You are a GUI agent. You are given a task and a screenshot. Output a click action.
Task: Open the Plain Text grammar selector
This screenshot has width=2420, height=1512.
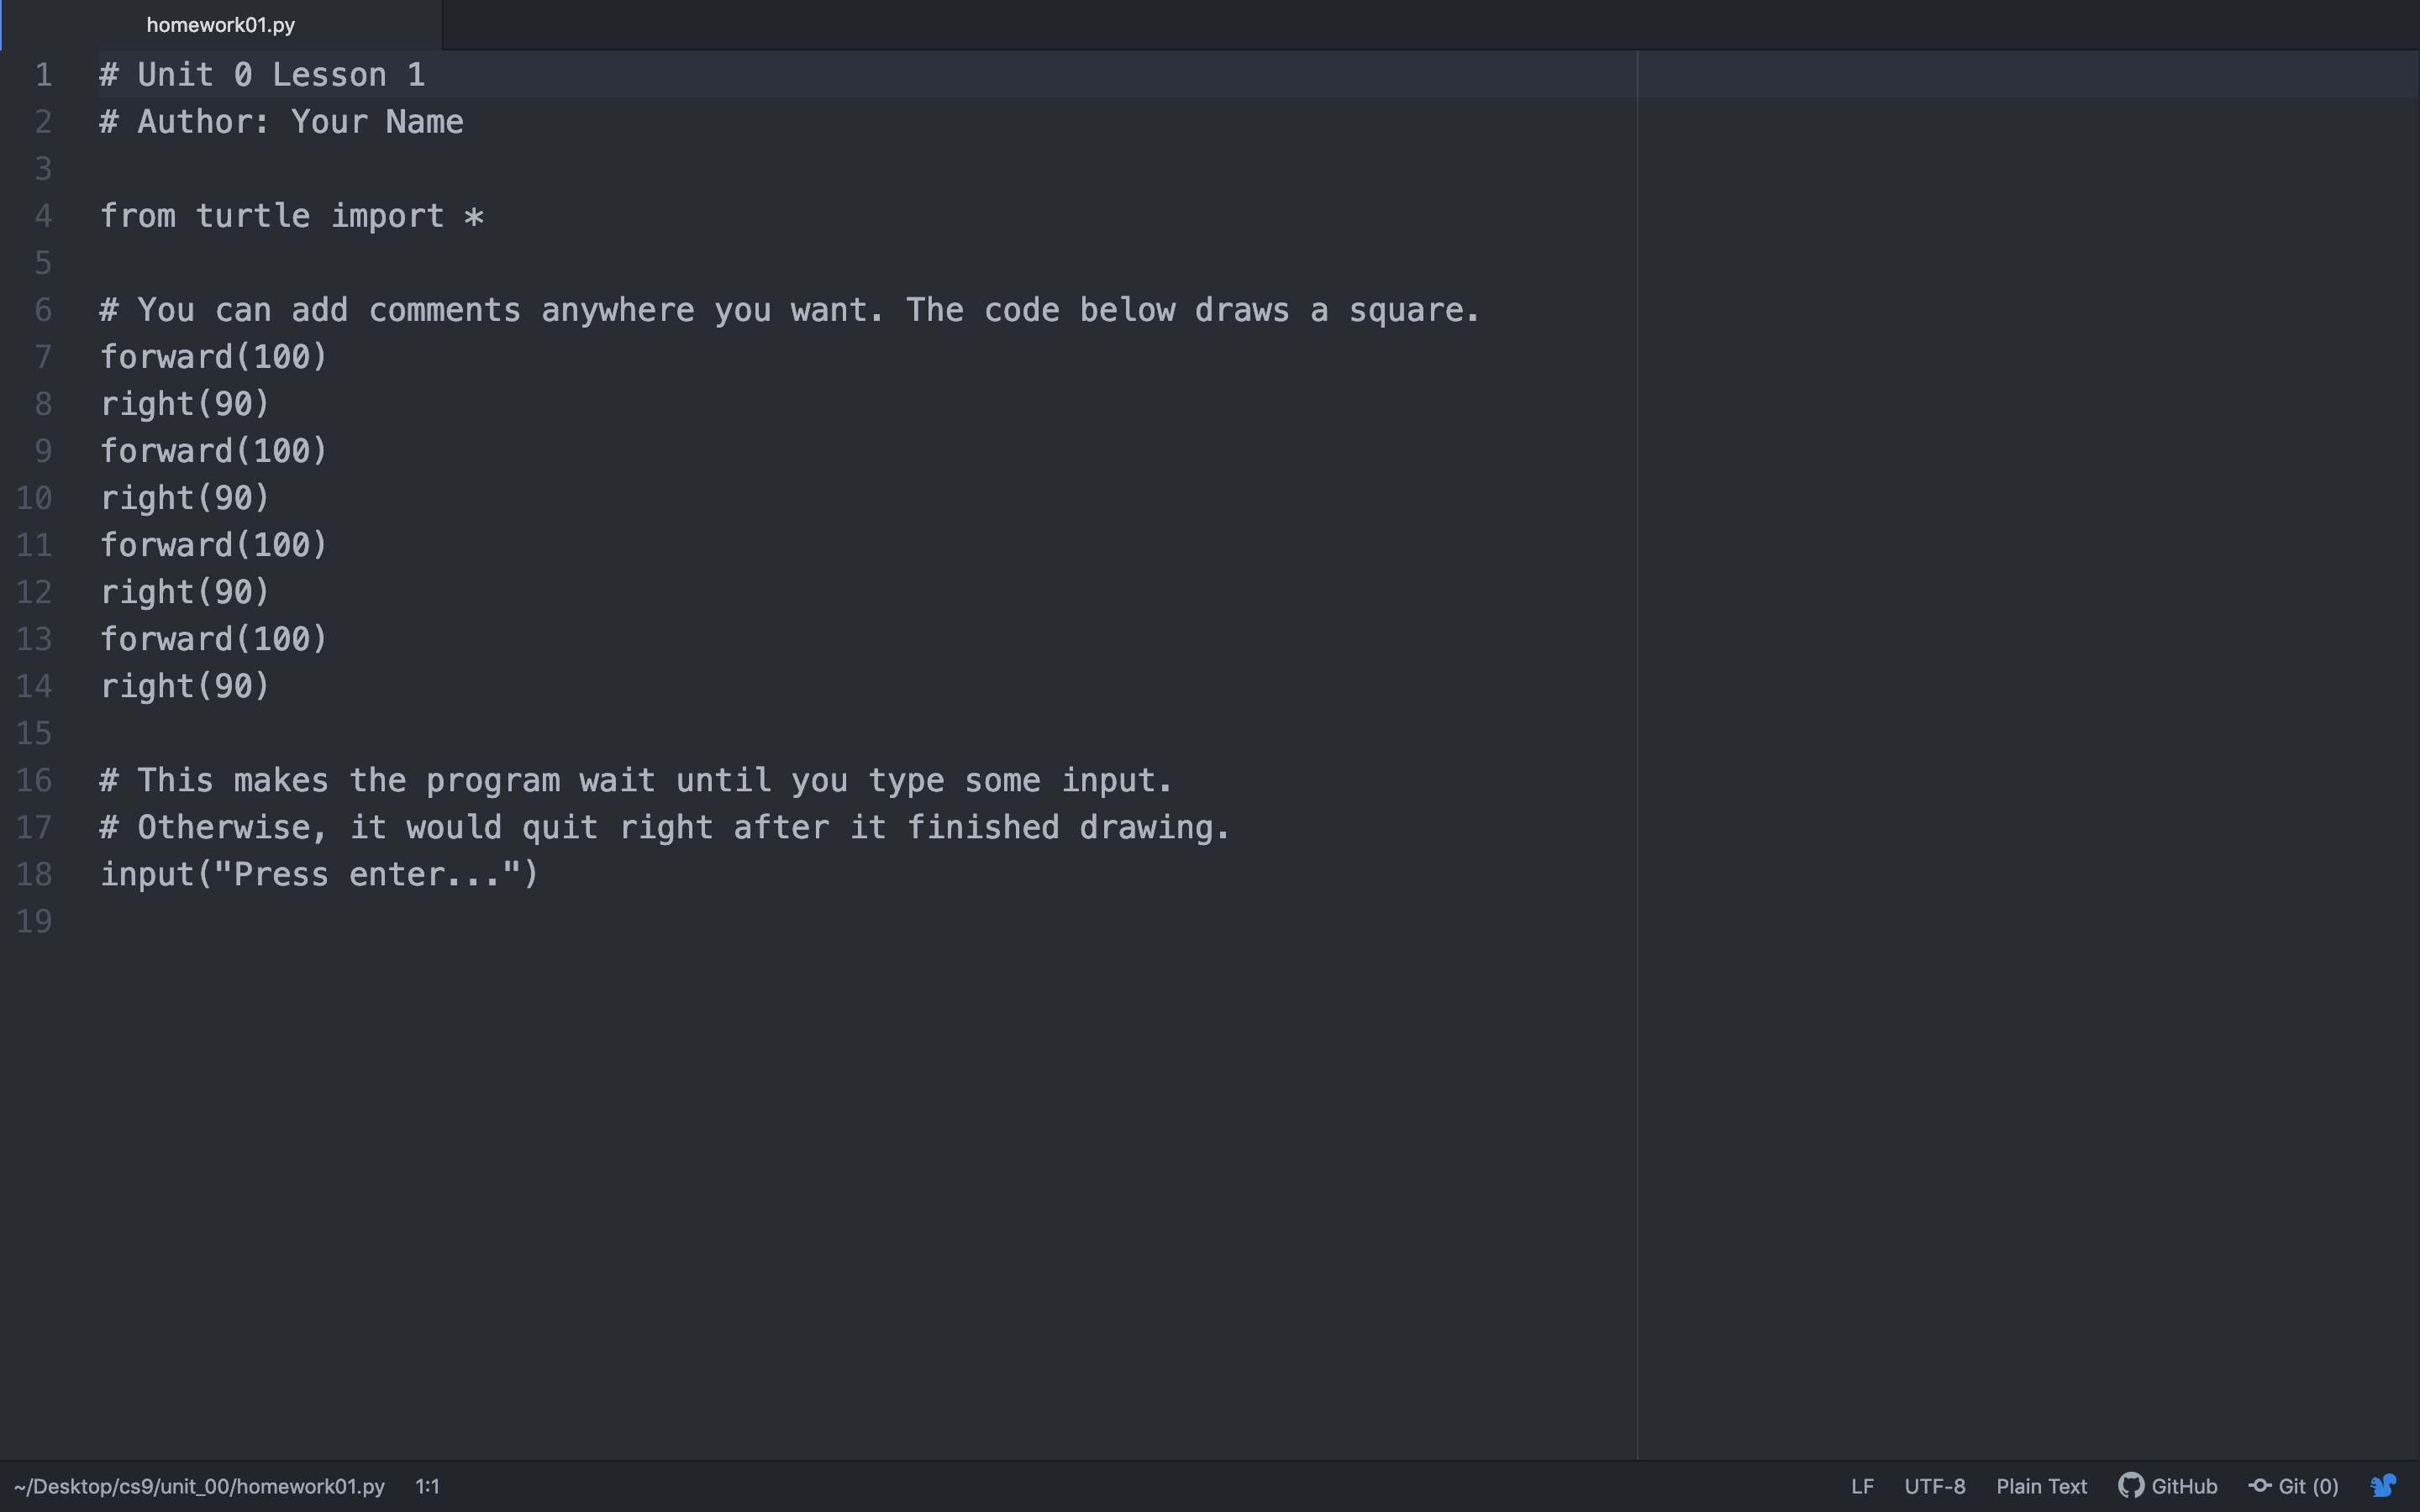[x=2041, y=1486]
